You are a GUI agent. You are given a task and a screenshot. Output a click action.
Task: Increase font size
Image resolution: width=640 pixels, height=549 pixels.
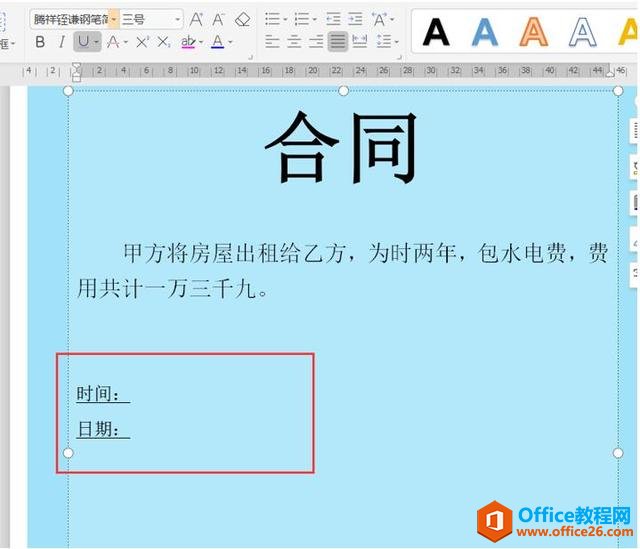[x=196, y=19]
